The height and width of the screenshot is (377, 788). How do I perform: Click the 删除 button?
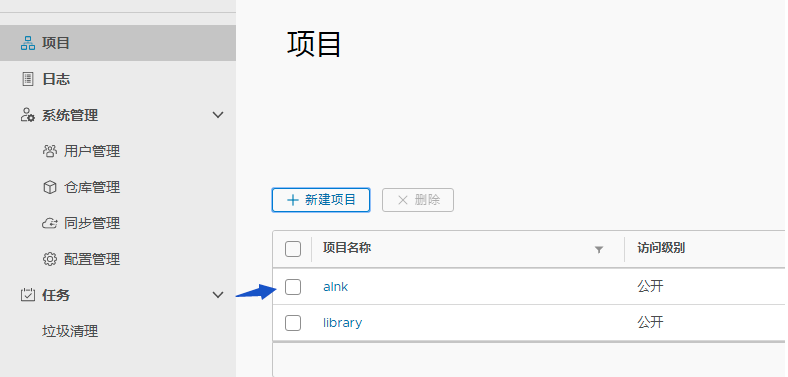418,200
